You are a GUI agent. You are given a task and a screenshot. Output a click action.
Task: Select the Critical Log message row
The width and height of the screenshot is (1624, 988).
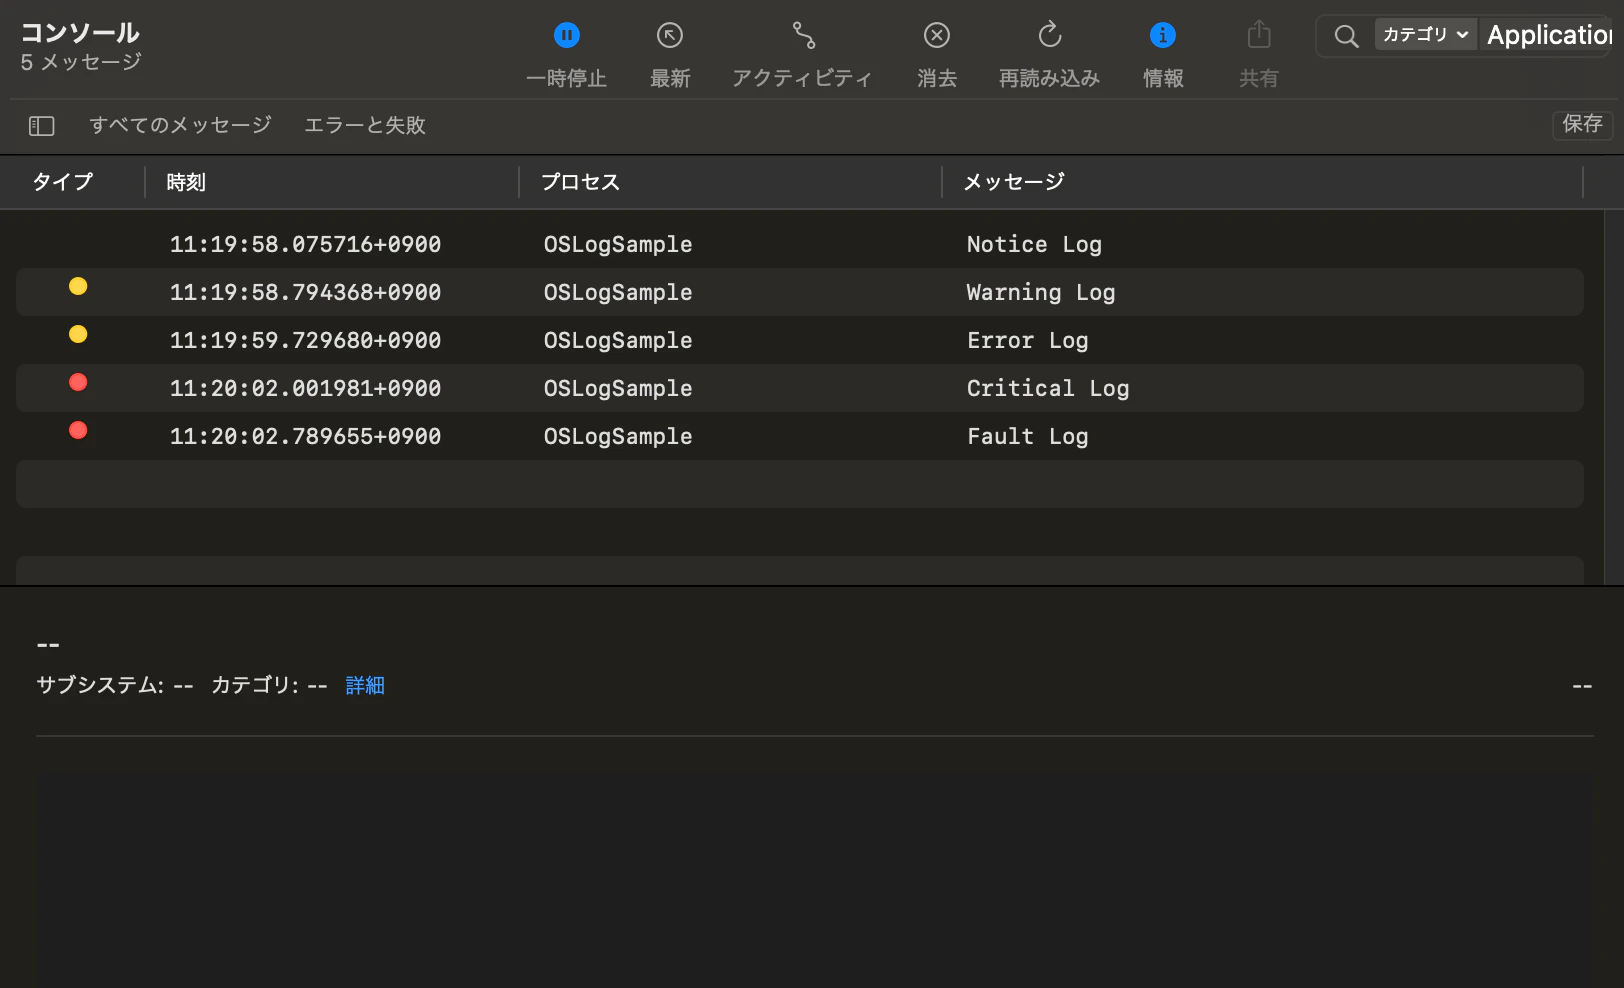tap(800, 388)
